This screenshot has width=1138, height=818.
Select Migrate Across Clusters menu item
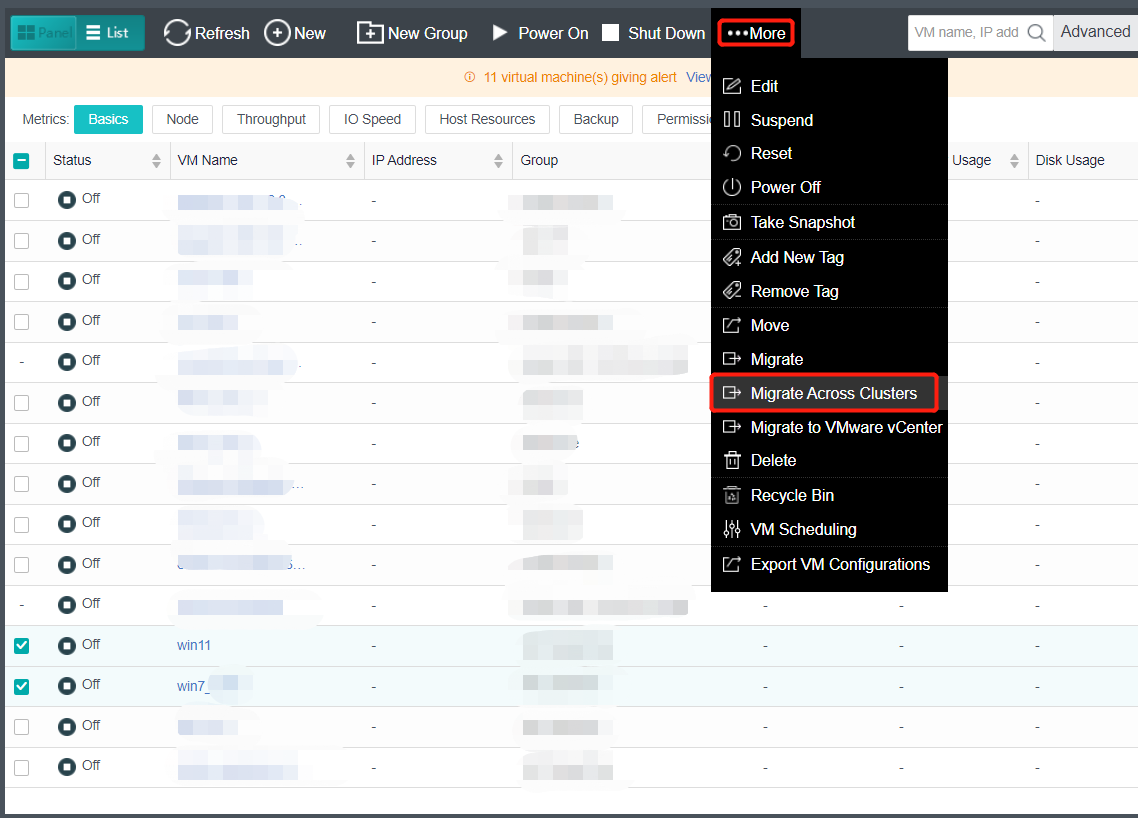832,393
